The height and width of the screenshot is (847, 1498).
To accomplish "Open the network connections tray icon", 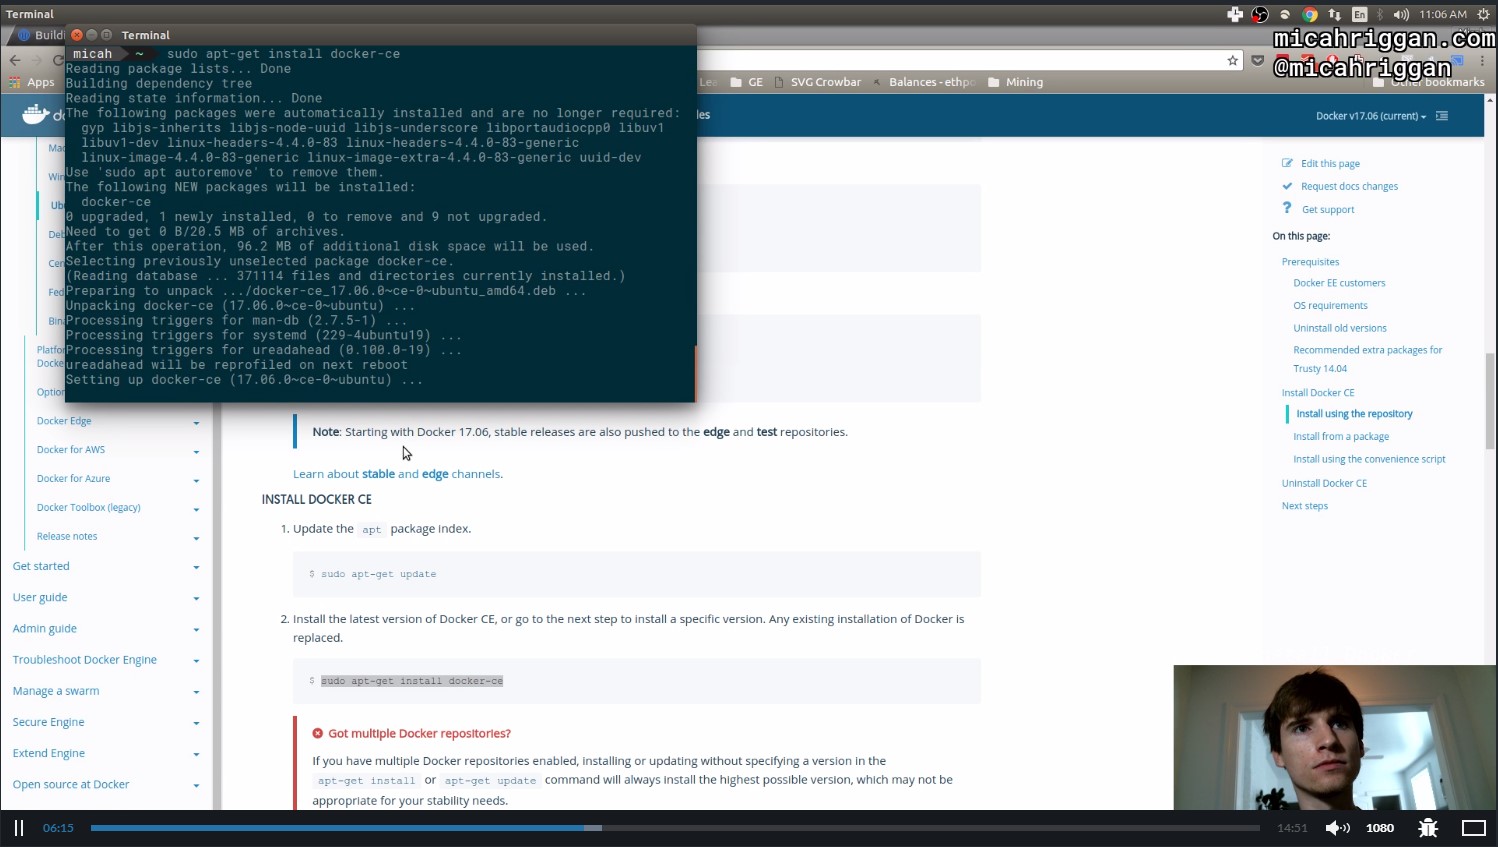I will [1335, 14].
